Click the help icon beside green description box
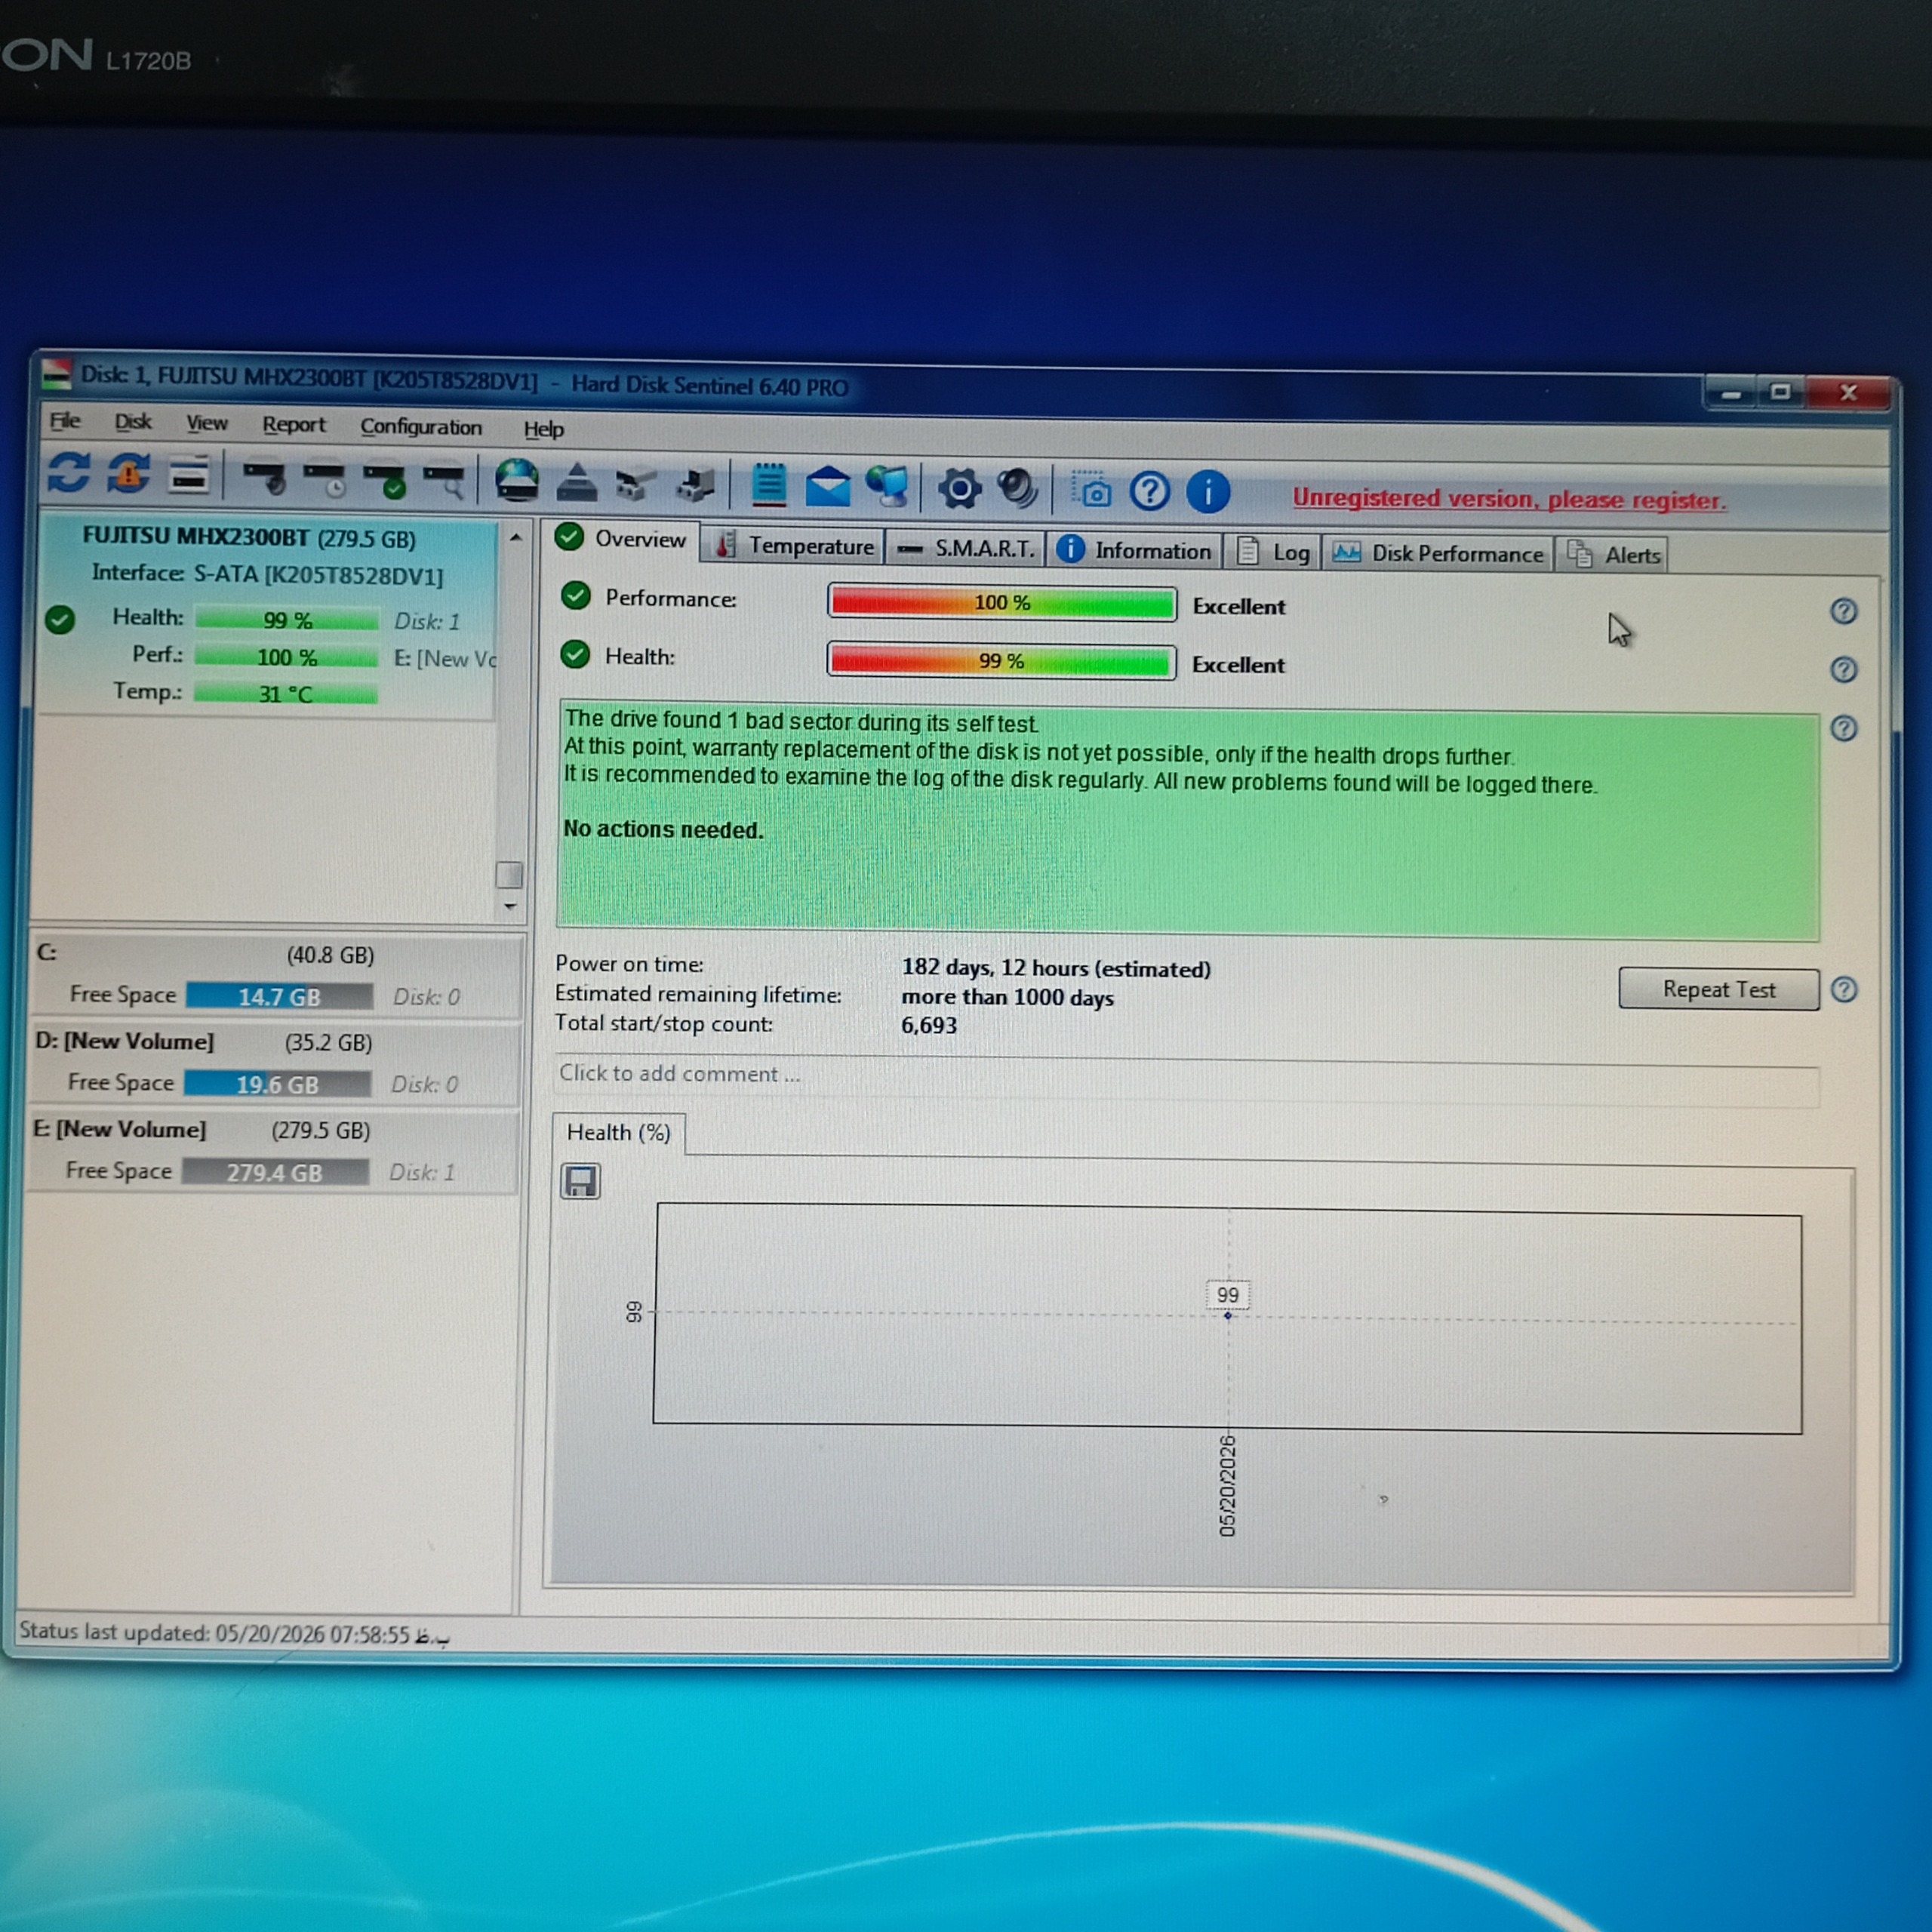 (x=1844, y=728)
